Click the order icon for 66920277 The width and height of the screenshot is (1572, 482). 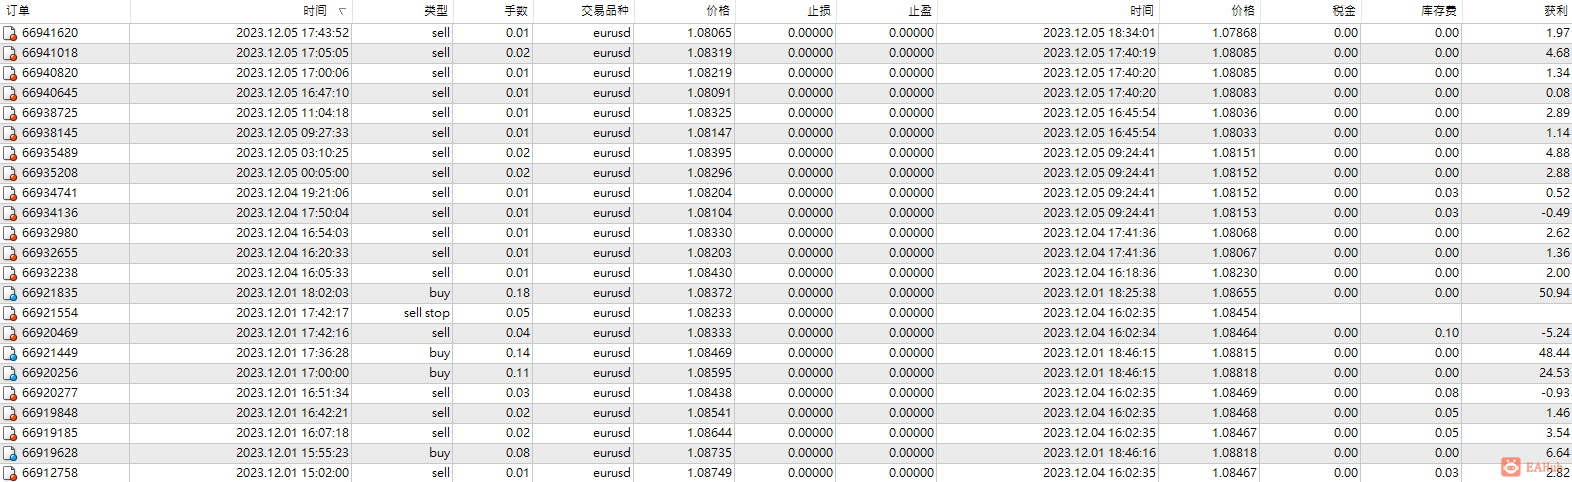tap(10, 393)
